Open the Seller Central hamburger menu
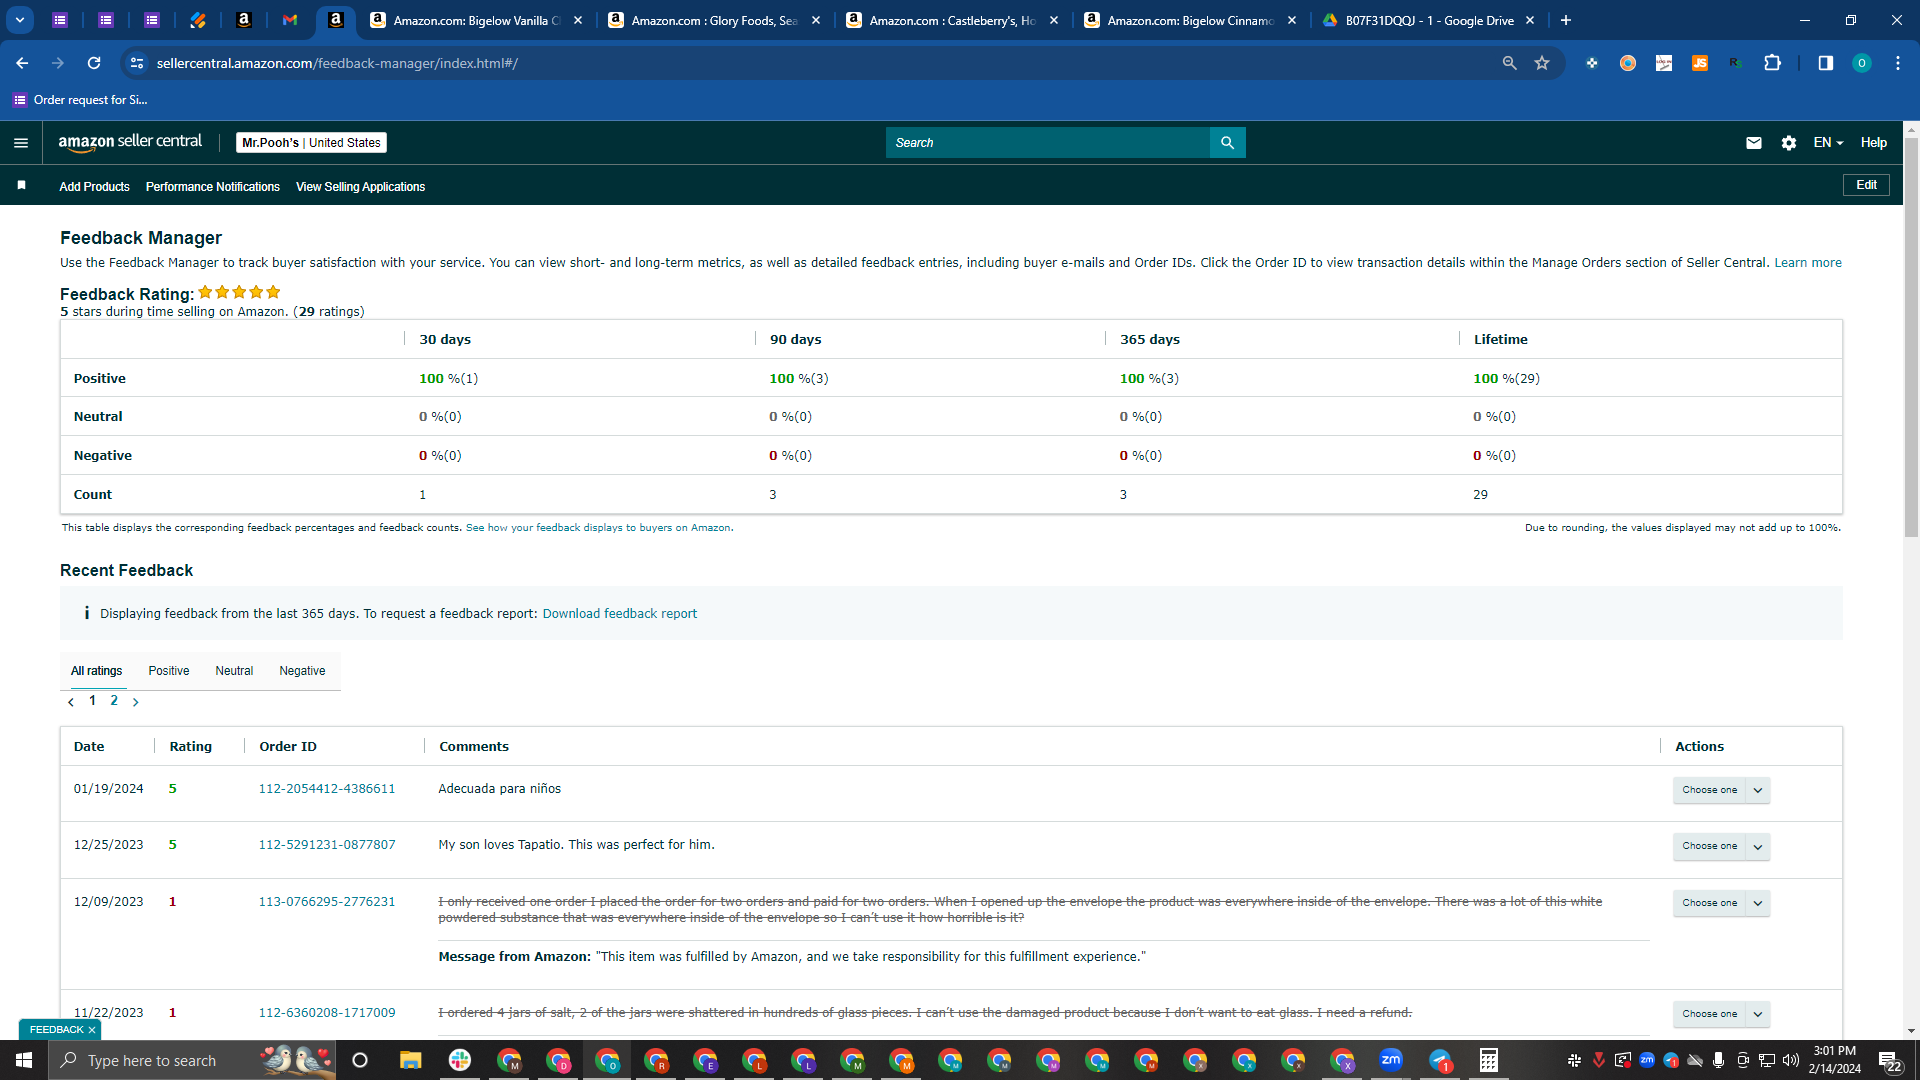The height and width of the screenshot is (1080, 1920). (x=20, y=143)
